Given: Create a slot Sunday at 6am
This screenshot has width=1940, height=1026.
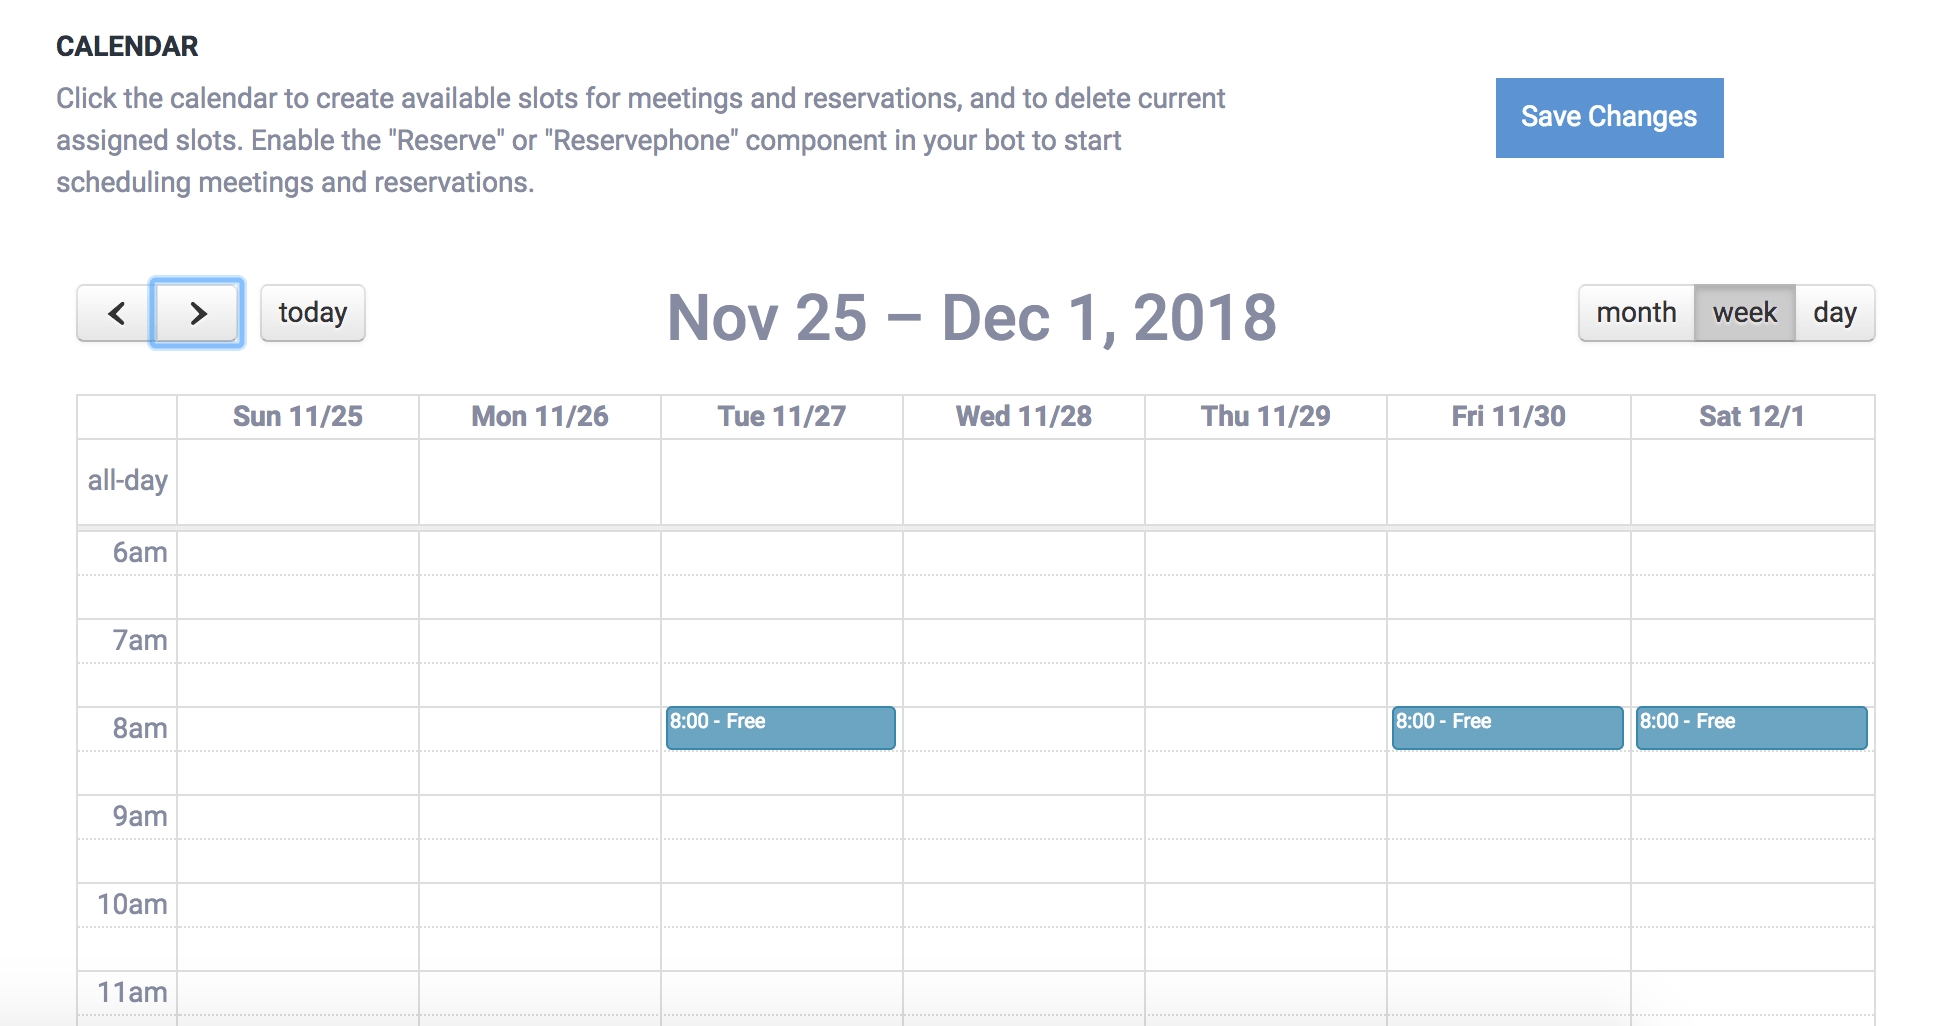Looking at the screenshot, I should click(x=298, y=553).
